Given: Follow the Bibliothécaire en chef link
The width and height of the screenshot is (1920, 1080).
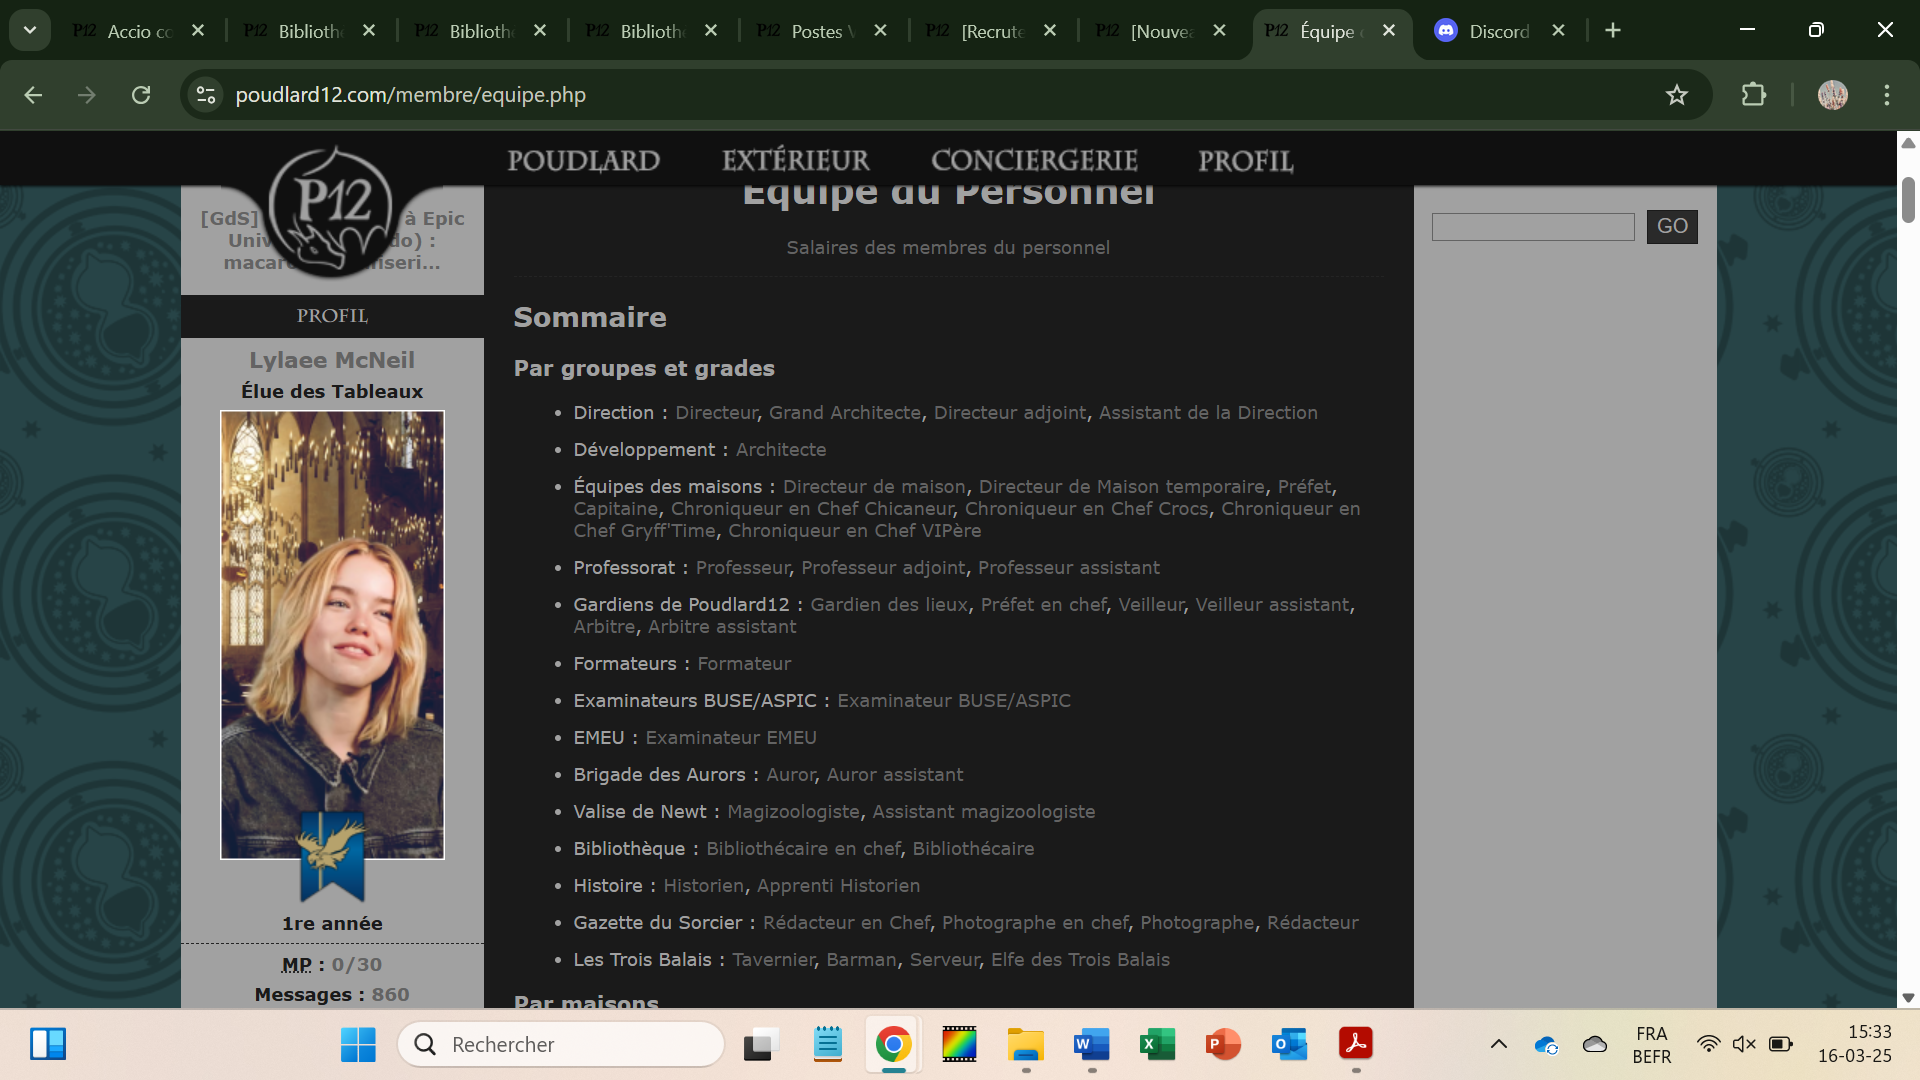Looking at the screenshot, I should pos(803,849).
